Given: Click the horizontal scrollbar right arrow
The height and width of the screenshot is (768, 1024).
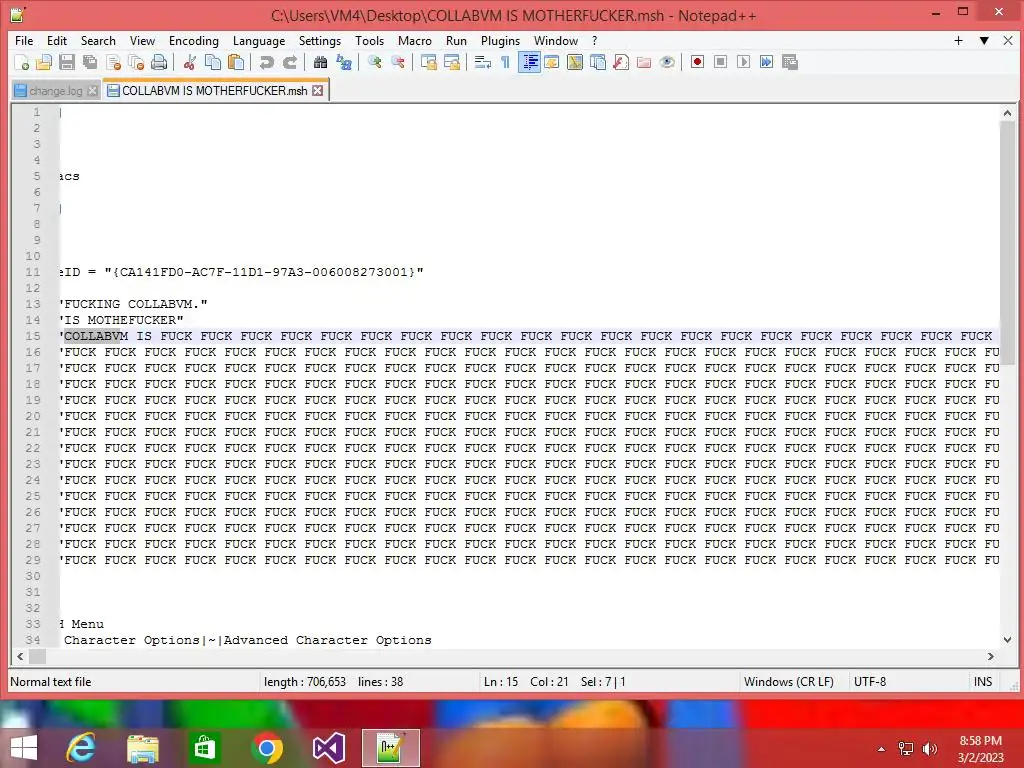Looking at the screenshot, I should point(990,656).
